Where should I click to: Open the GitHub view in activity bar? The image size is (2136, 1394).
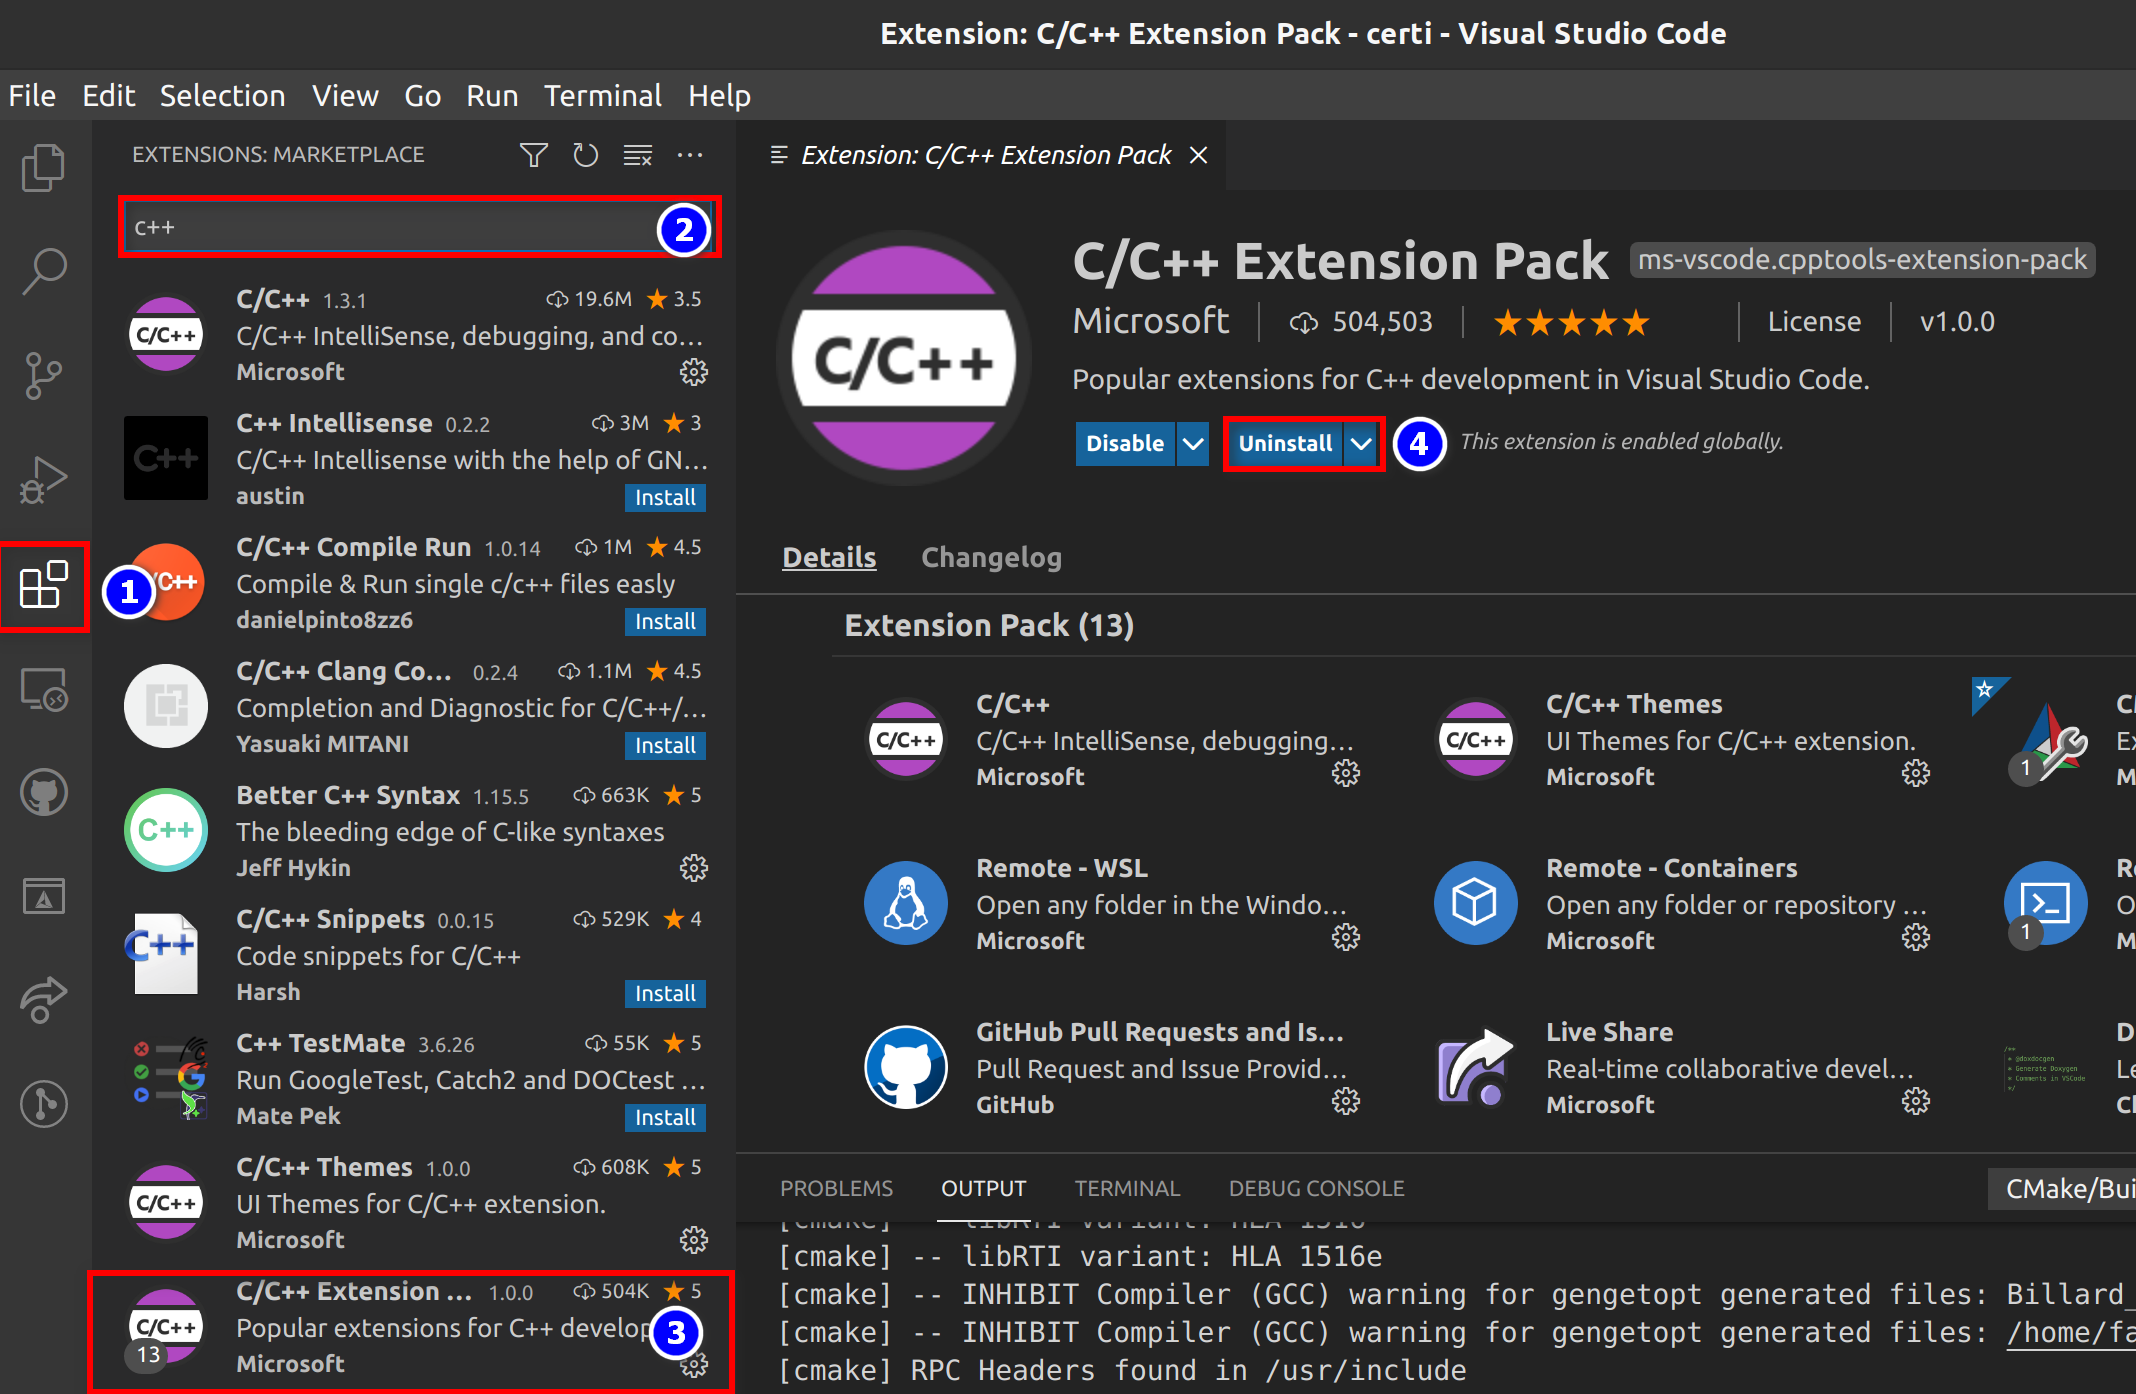[x=43, y=793]
